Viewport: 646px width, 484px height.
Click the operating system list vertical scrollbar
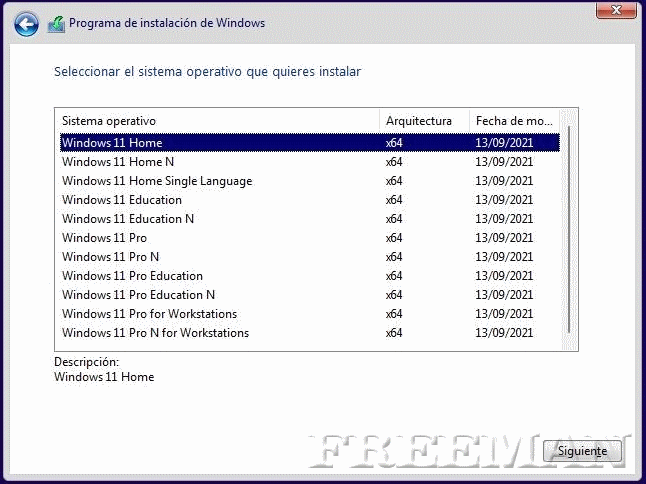pos(569,229)
